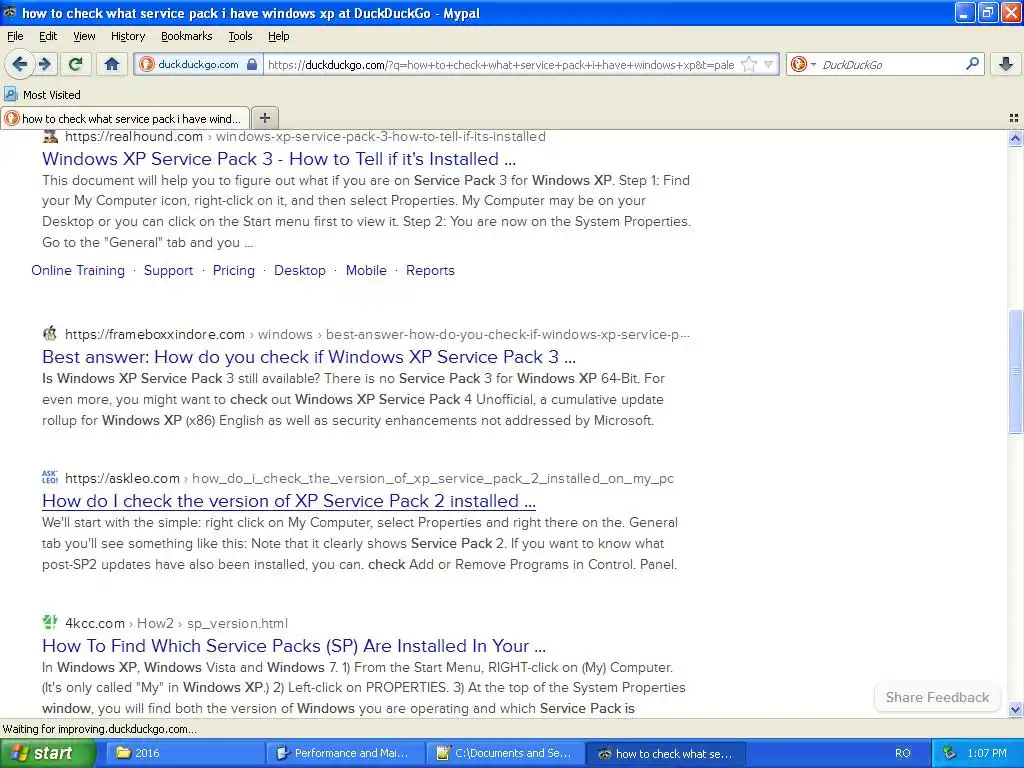Click the duckduckgo.com site identity badge
The image size is (1024, 768).
tap(199, 64)
